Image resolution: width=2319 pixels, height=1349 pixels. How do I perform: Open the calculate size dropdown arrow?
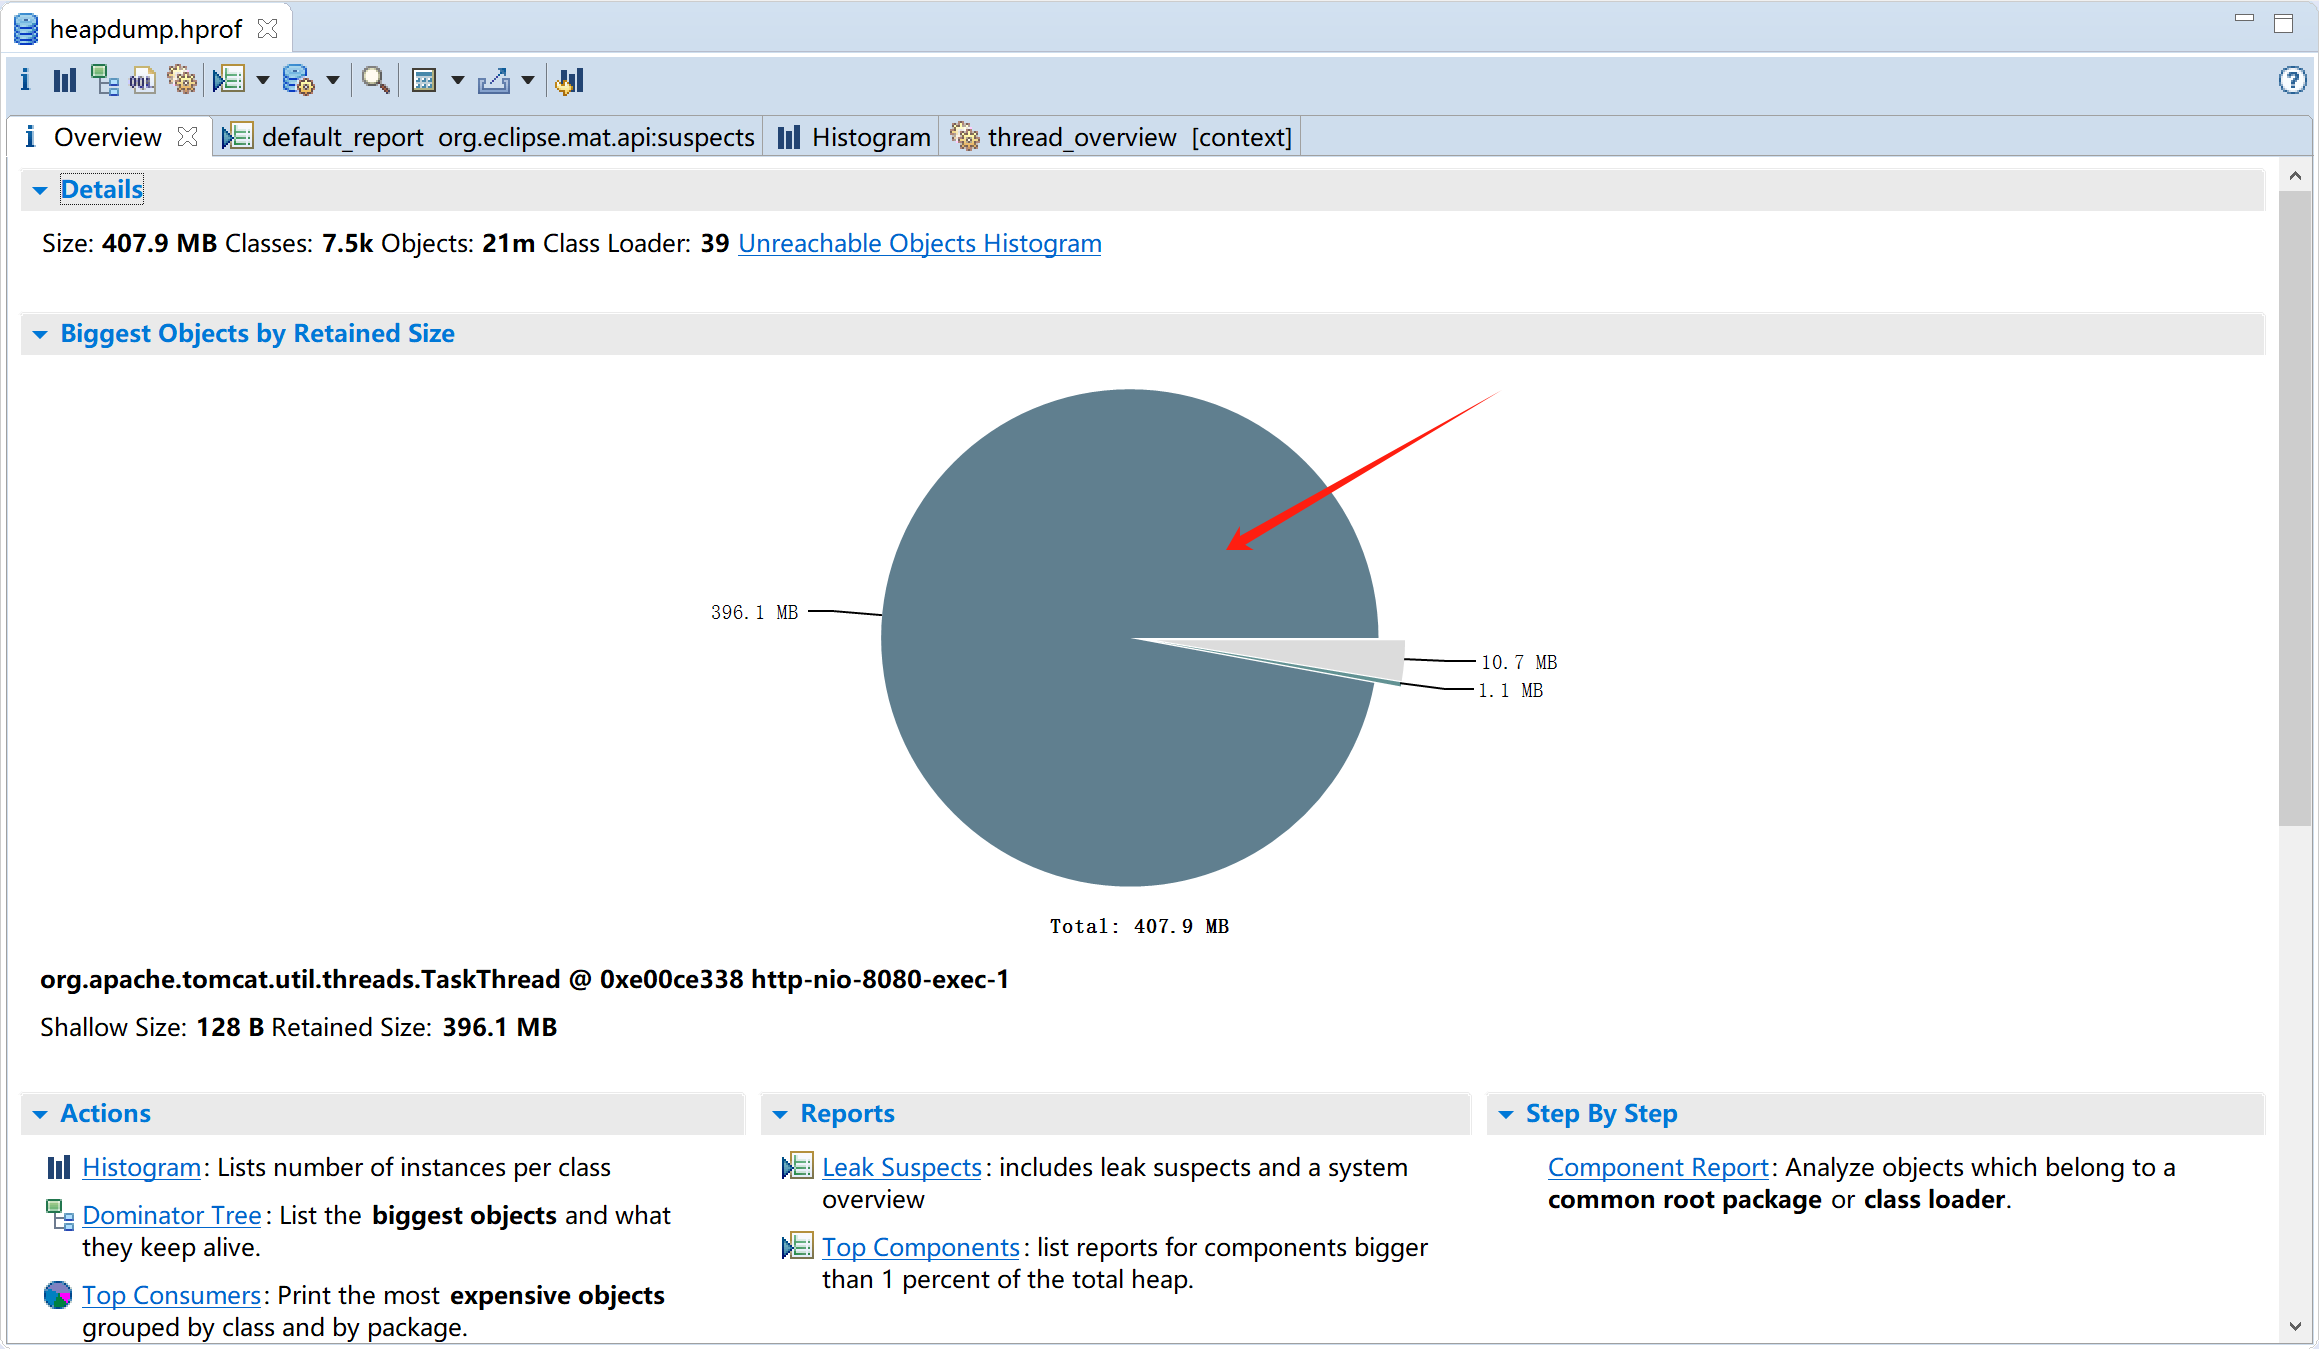[457, 80]
